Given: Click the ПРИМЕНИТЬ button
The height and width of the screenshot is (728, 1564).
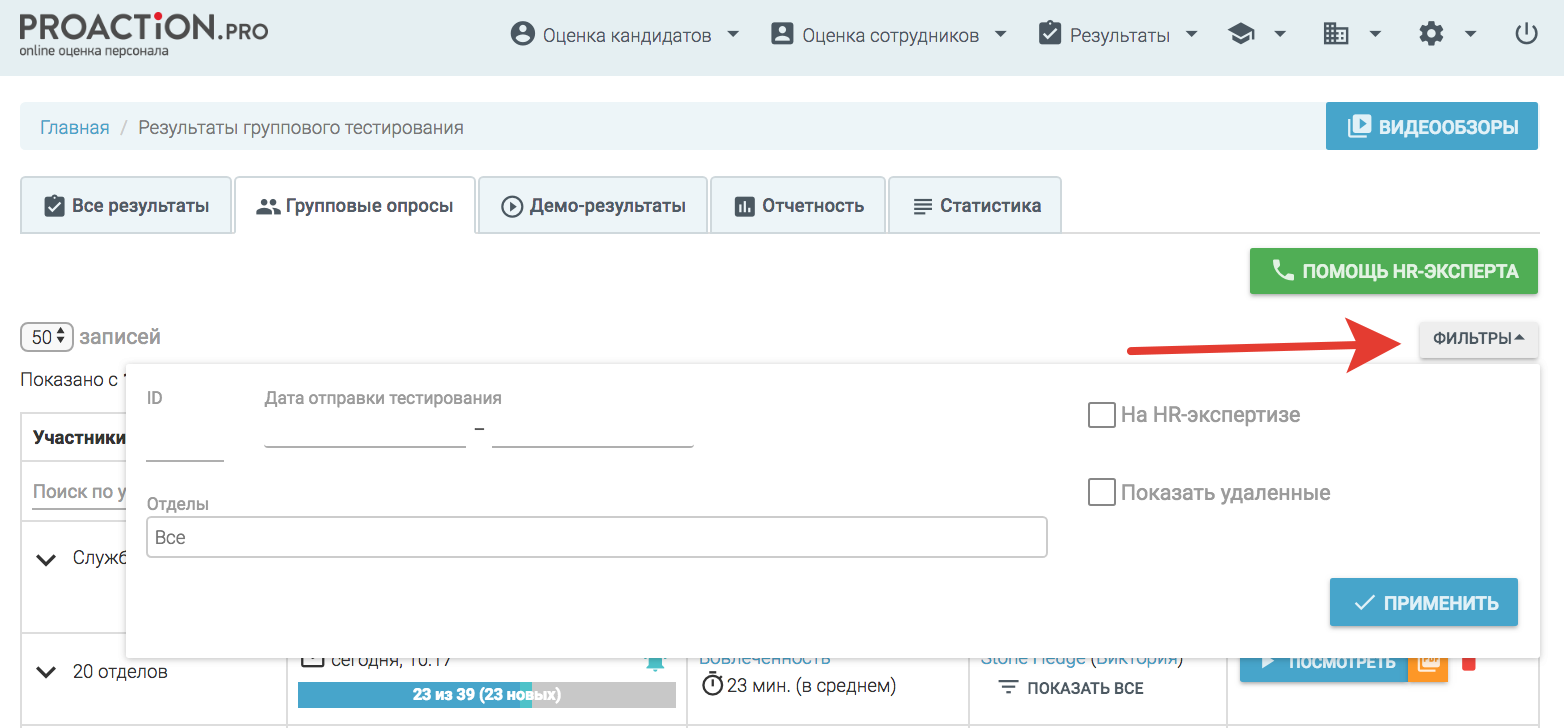Looking at the screenshot, I should (1424, 603).
